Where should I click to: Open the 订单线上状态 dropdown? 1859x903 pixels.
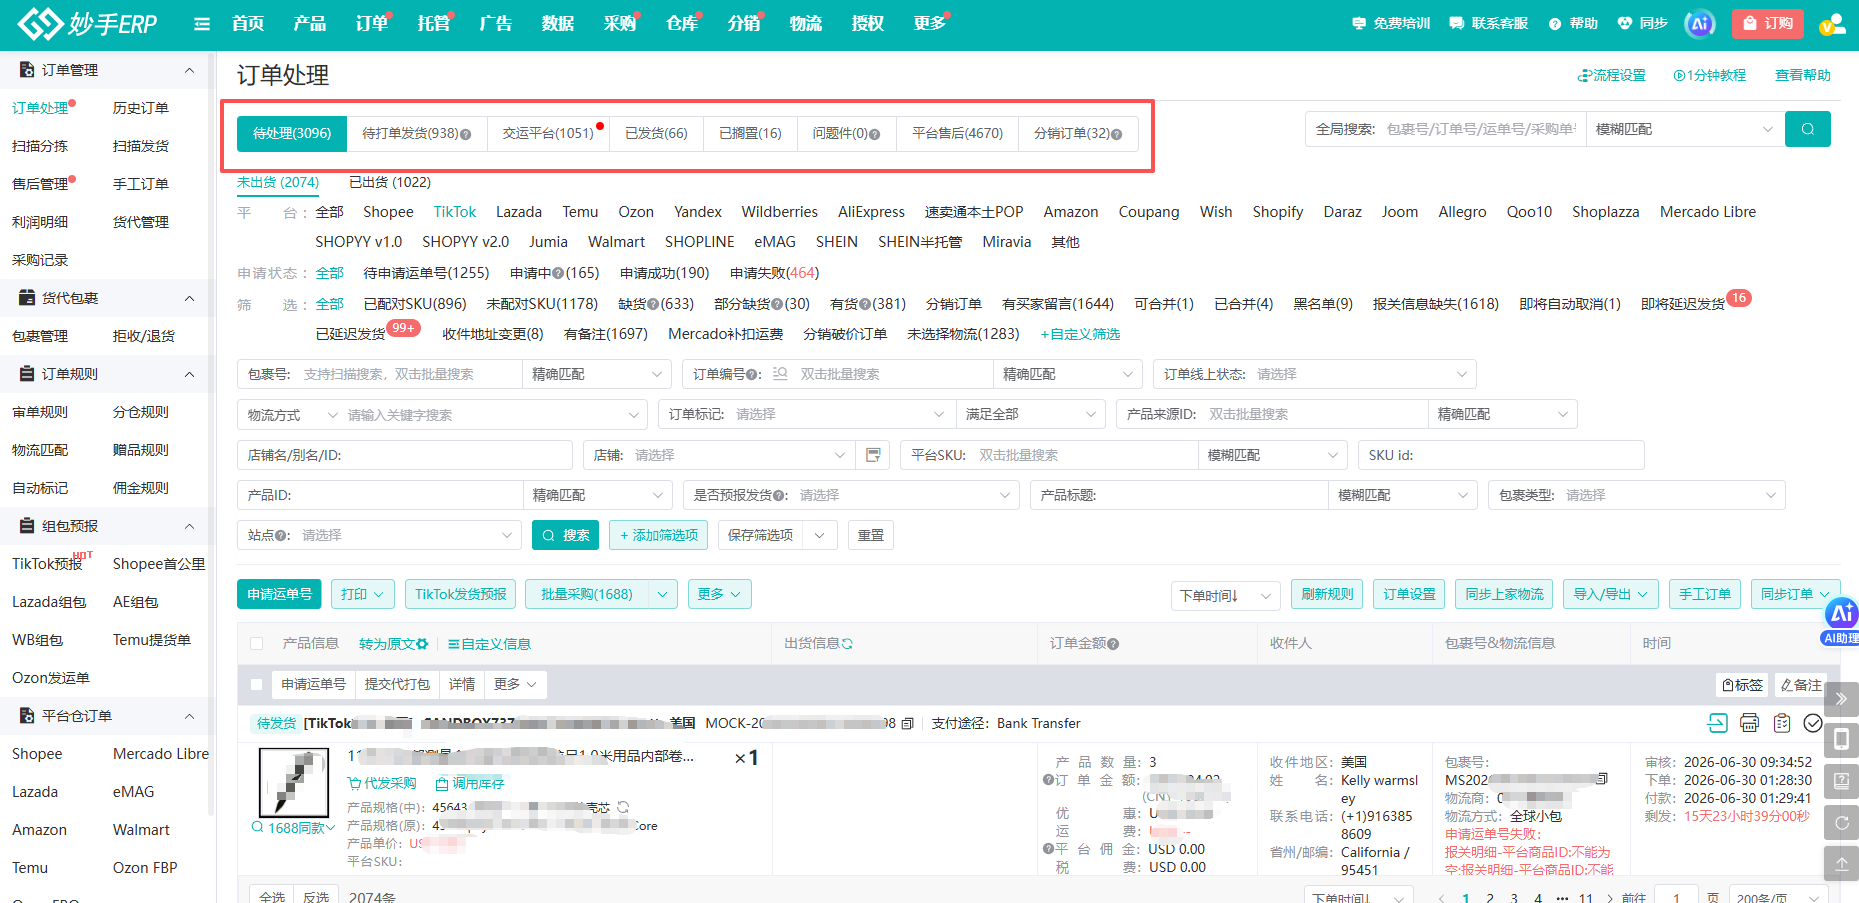[1314, 374]
